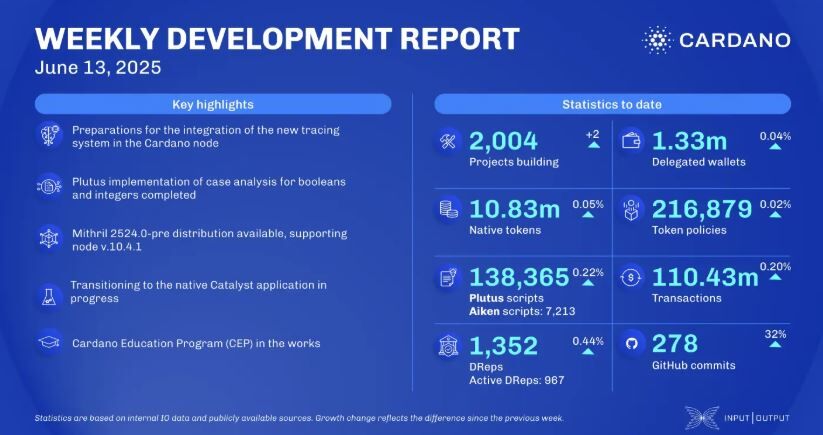Click the date June 13, 2025
823x435 pixels.
tap(98, 68)
